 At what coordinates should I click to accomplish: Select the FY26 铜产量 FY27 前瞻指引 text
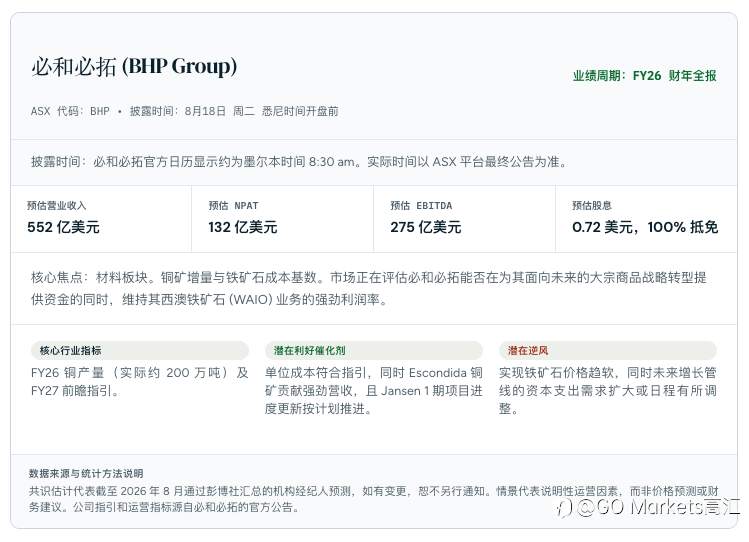coord(139,382)
